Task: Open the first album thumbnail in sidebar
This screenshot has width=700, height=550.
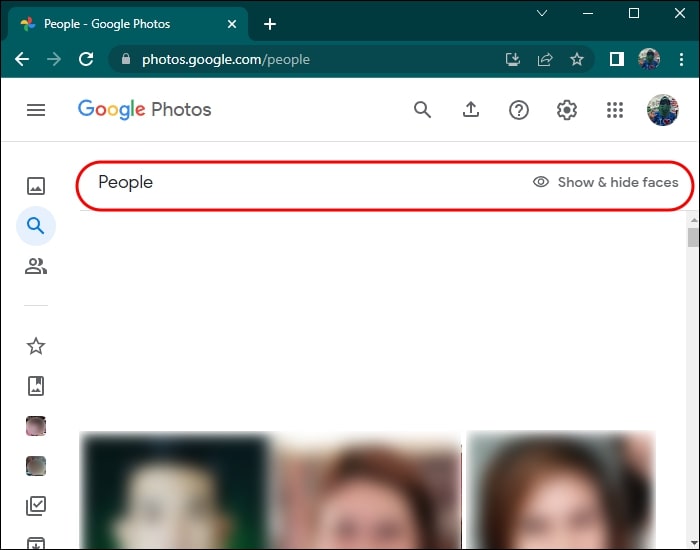Action: tap(36, 426)
